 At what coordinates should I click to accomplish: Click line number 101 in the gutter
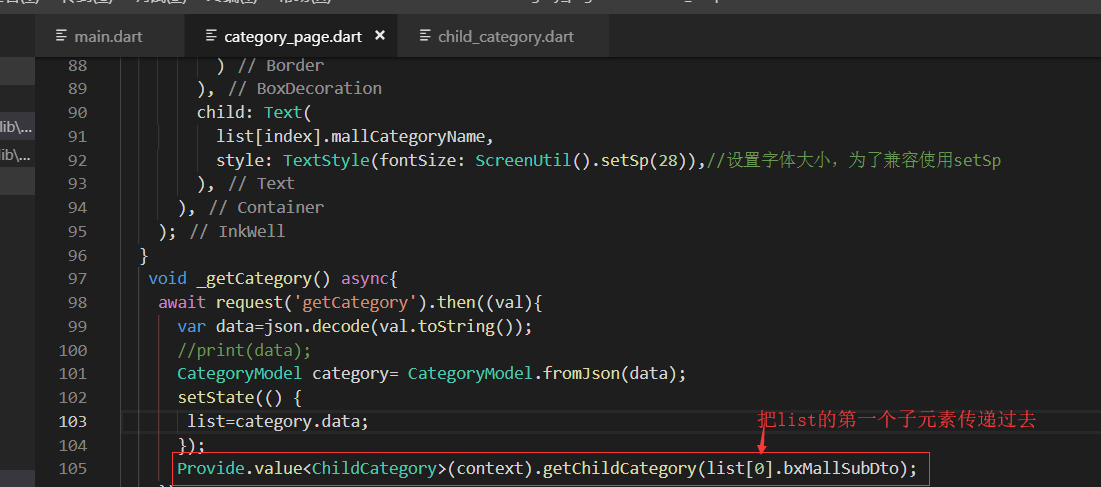coord(73,374)
